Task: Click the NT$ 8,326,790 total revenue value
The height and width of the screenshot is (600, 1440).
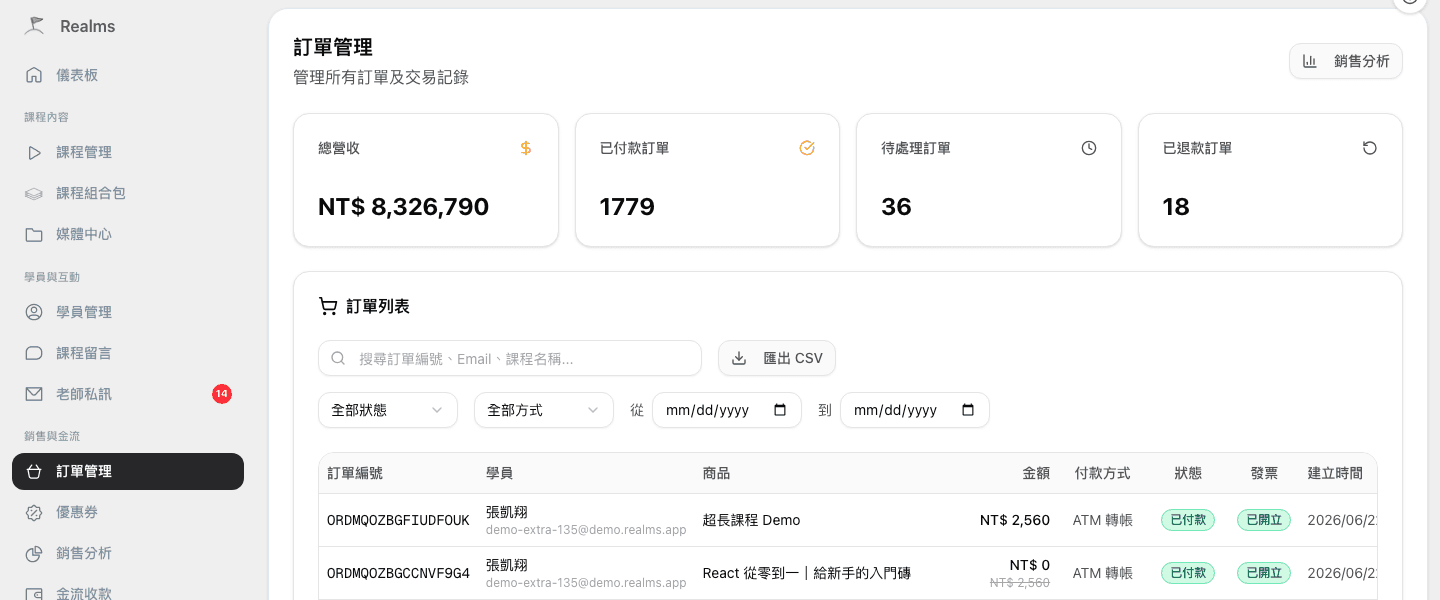Action: pyautogui.click(x=403, y=207)
